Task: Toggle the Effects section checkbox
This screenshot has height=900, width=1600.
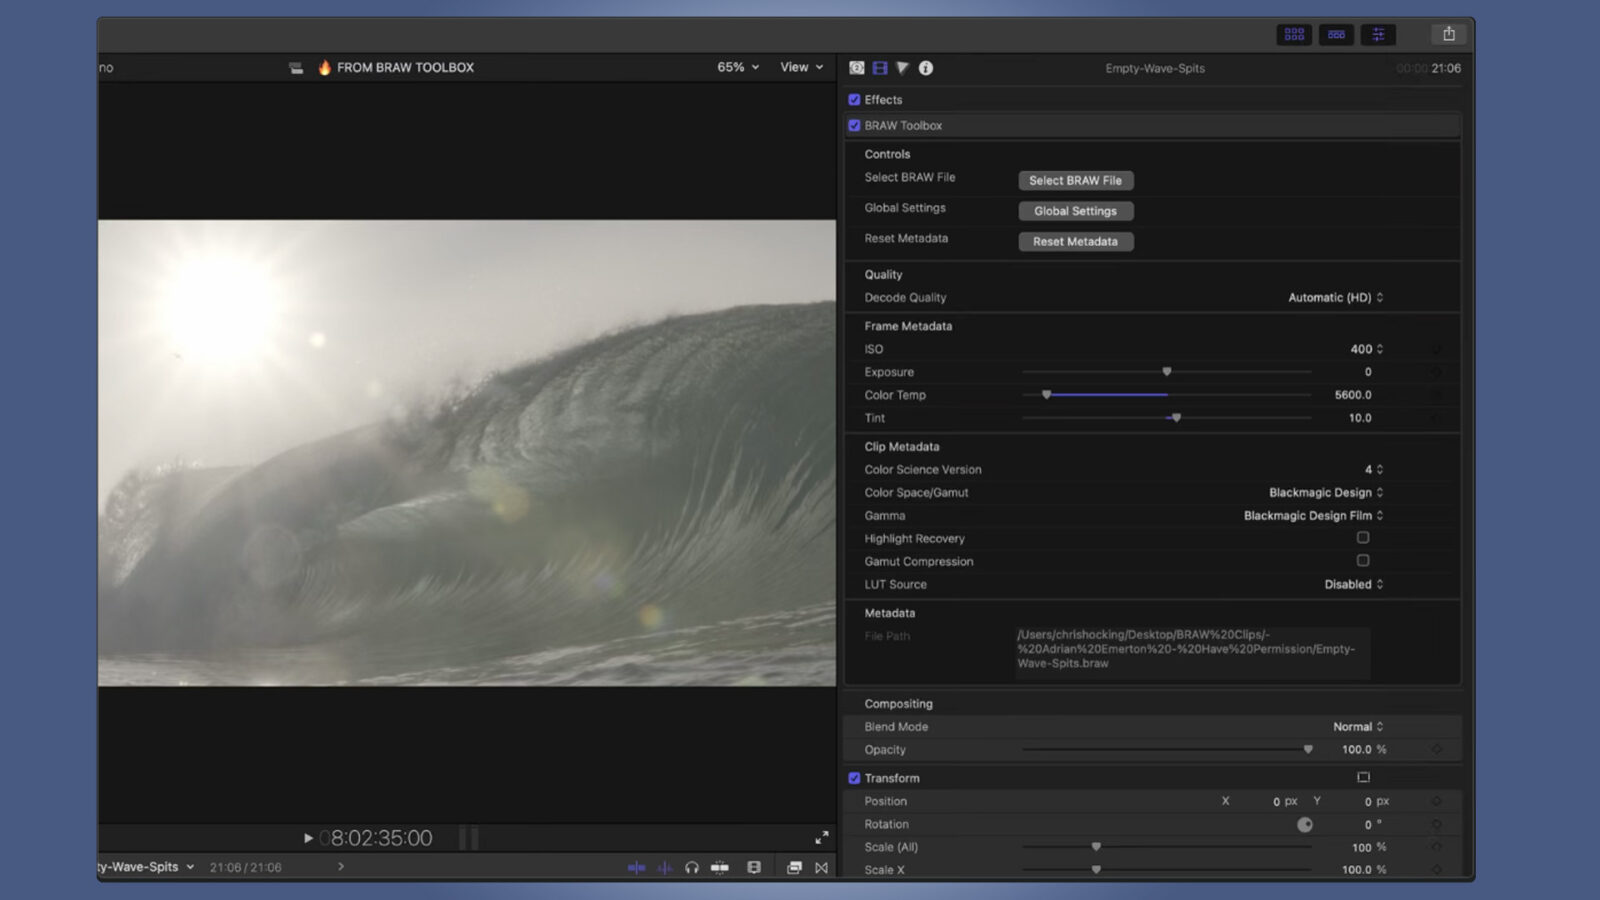Action: (854, 100)
